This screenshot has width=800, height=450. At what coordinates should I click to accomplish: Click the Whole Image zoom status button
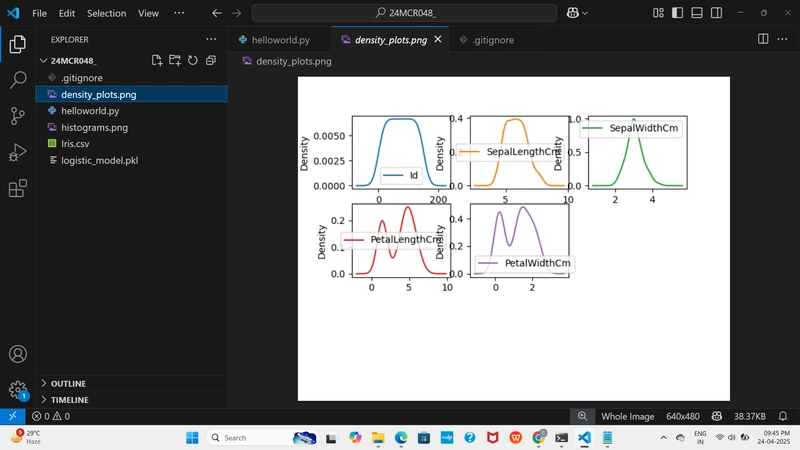pos(628,416)
